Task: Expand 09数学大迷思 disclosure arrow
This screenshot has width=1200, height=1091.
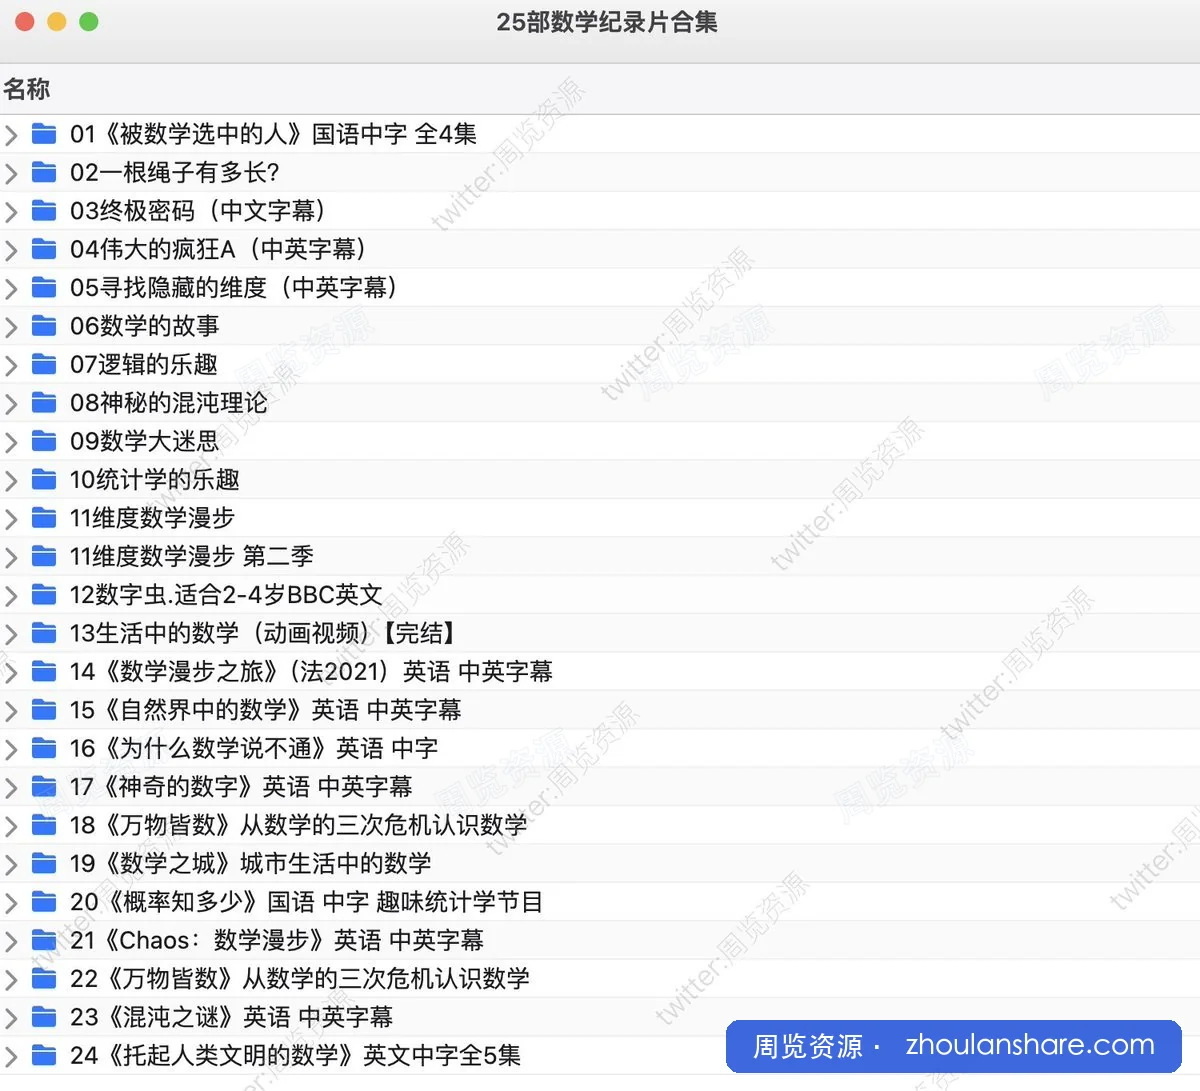Action: [x=11, y=441]
